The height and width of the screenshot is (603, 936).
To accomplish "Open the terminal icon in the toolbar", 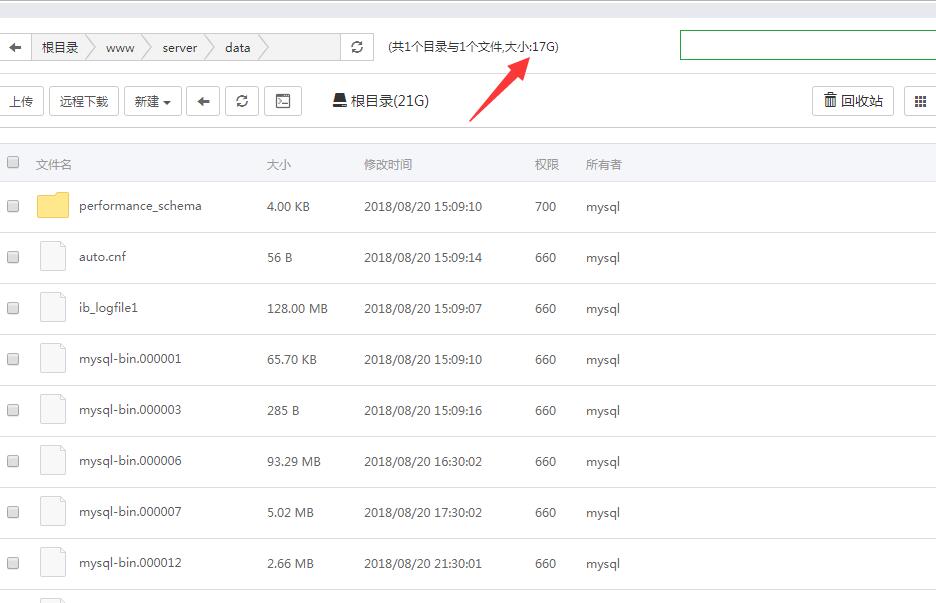I will coord(281,100).
